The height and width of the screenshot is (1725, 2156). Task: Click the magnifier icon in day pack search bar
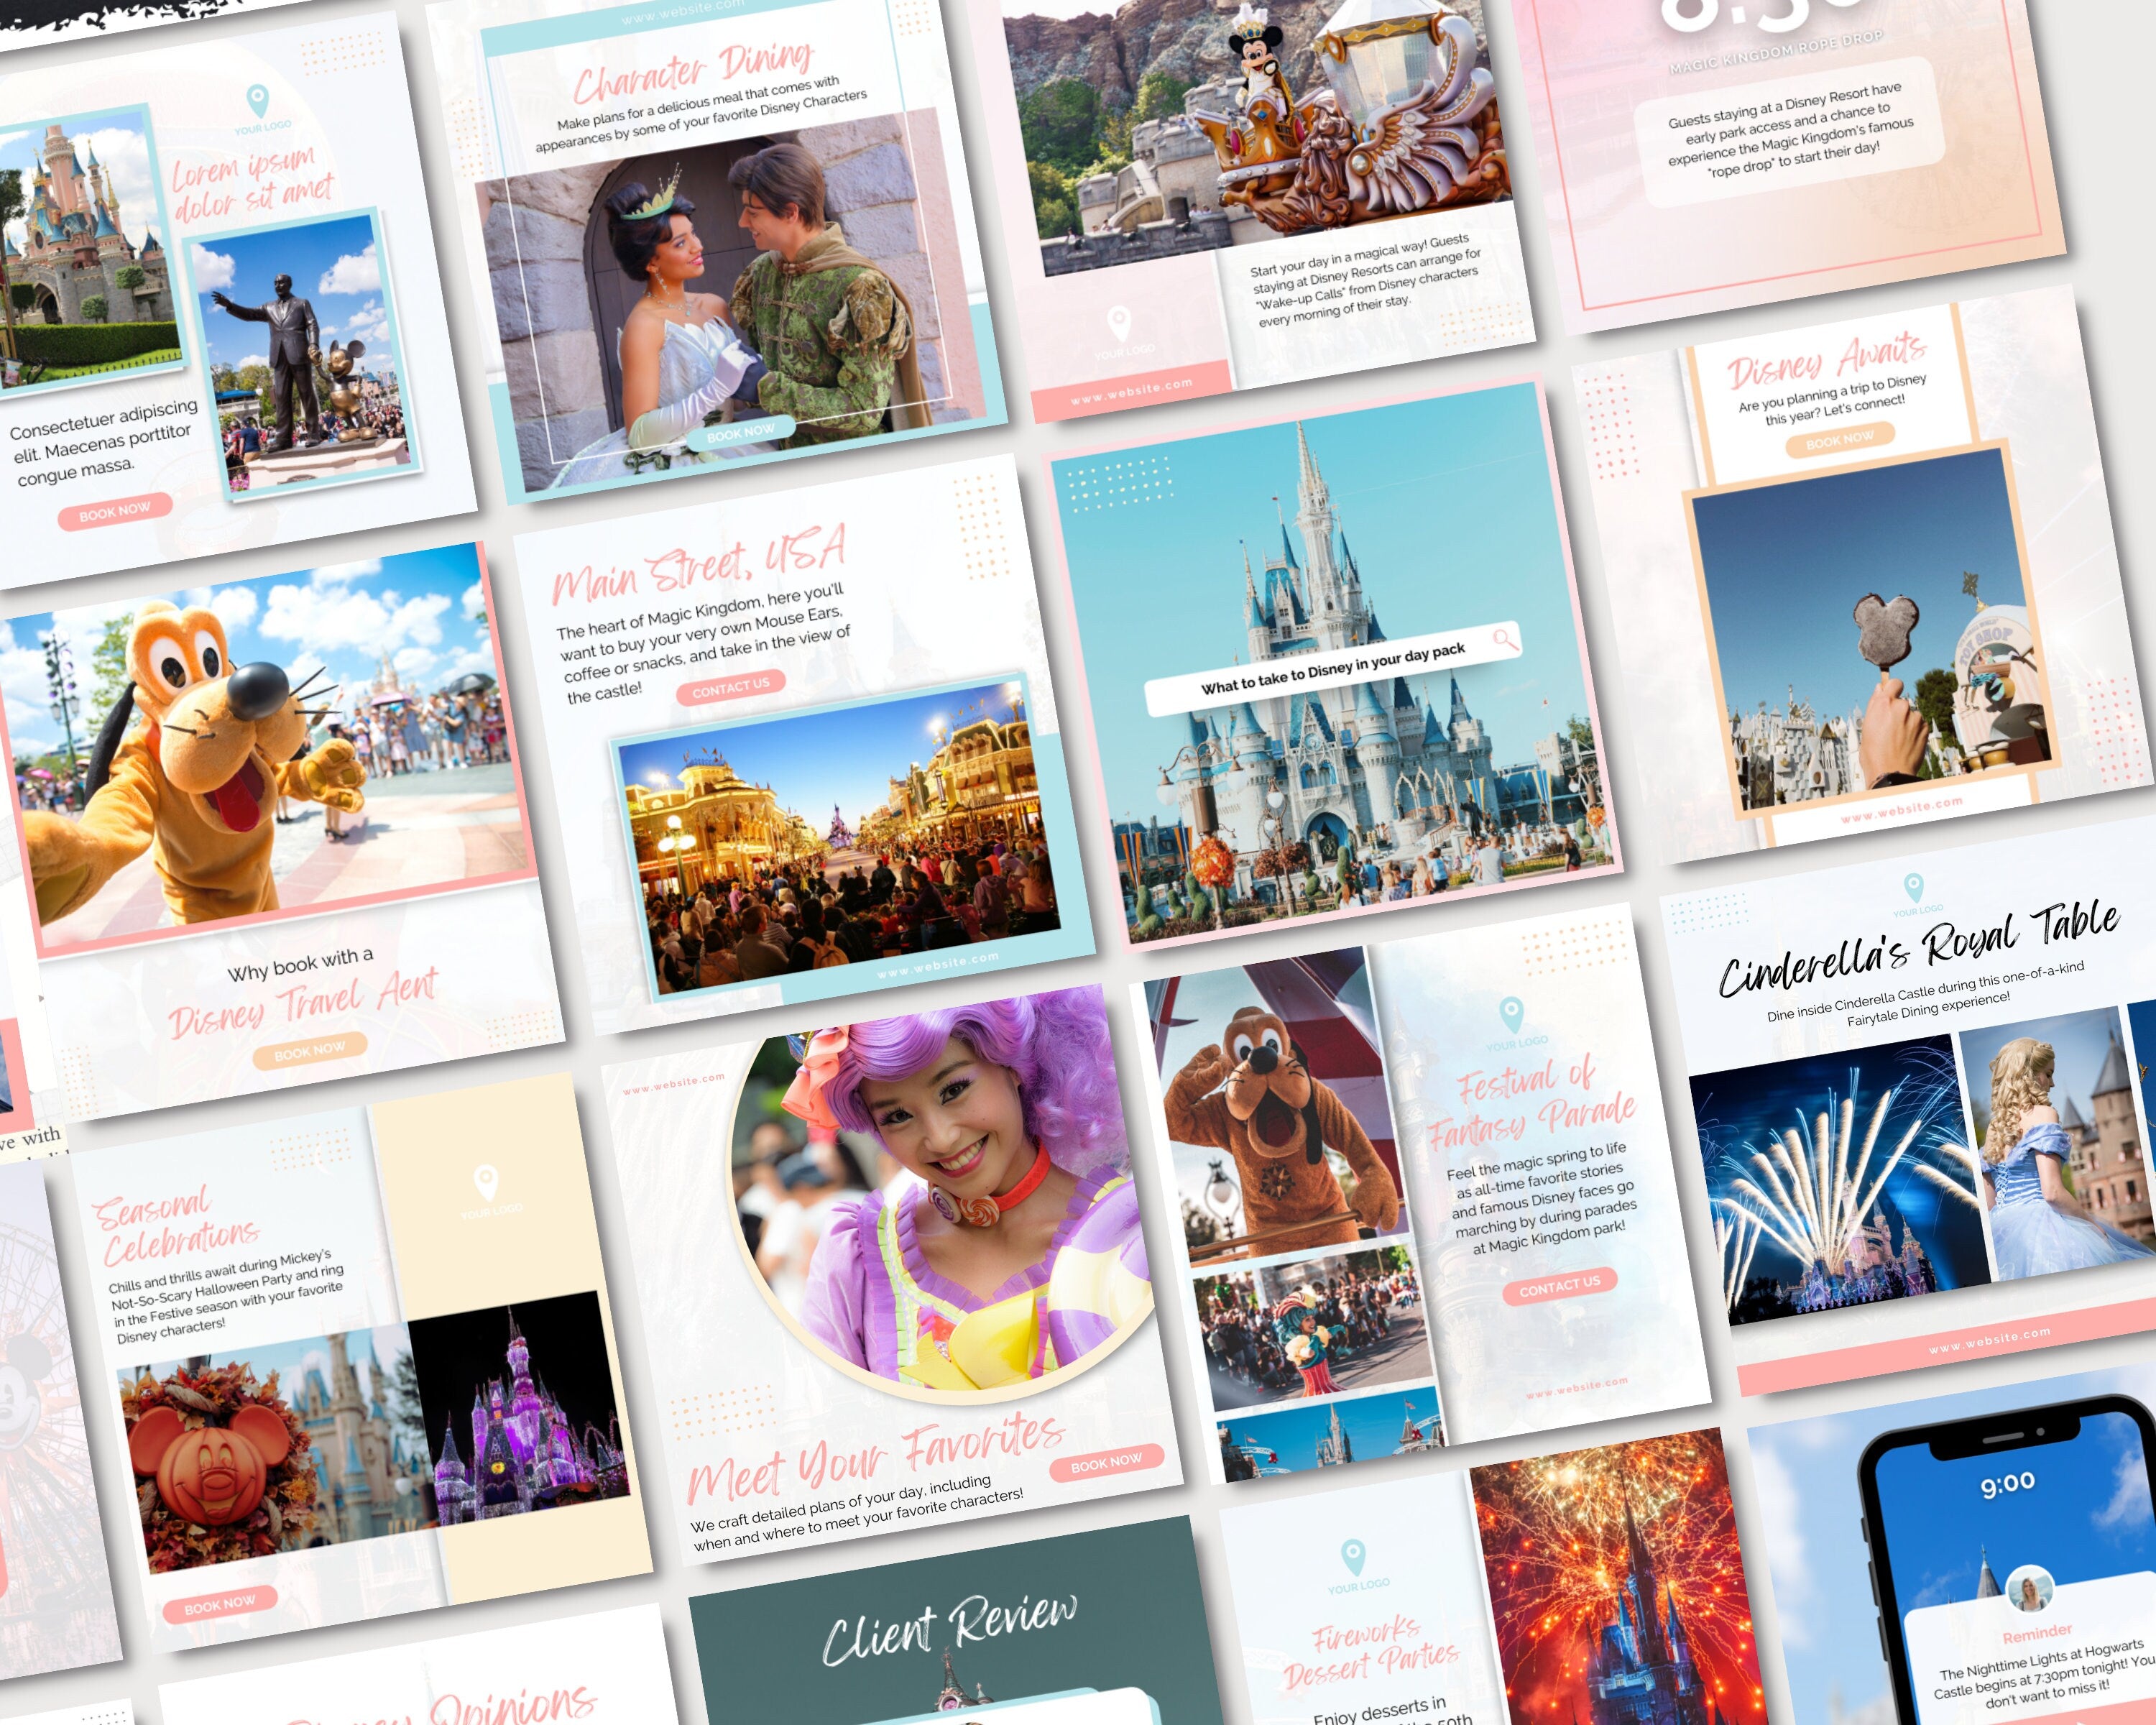[x=1504, y=638]
